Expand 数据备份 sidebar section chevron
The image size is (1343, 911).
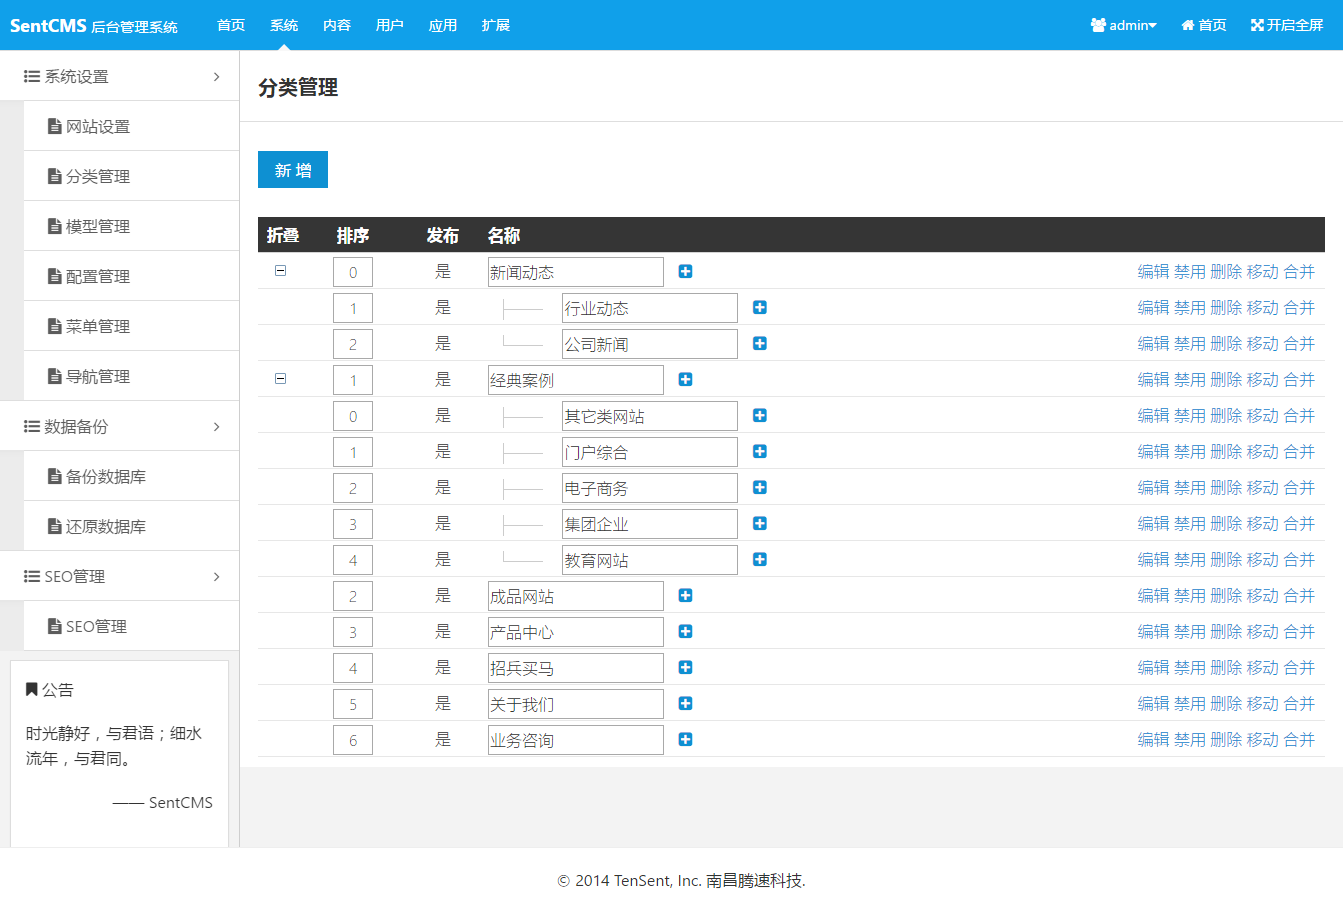pyautogui.click(x=216, y=426)
